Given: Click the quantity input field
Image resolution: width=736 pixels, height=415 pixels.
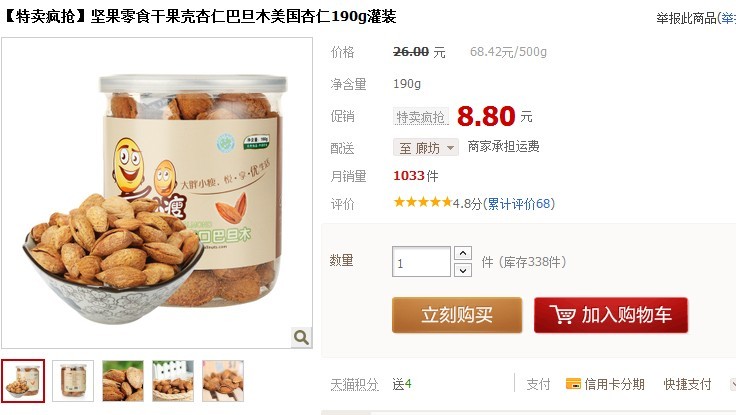Looking at the screenshot, I should point(422,261).
